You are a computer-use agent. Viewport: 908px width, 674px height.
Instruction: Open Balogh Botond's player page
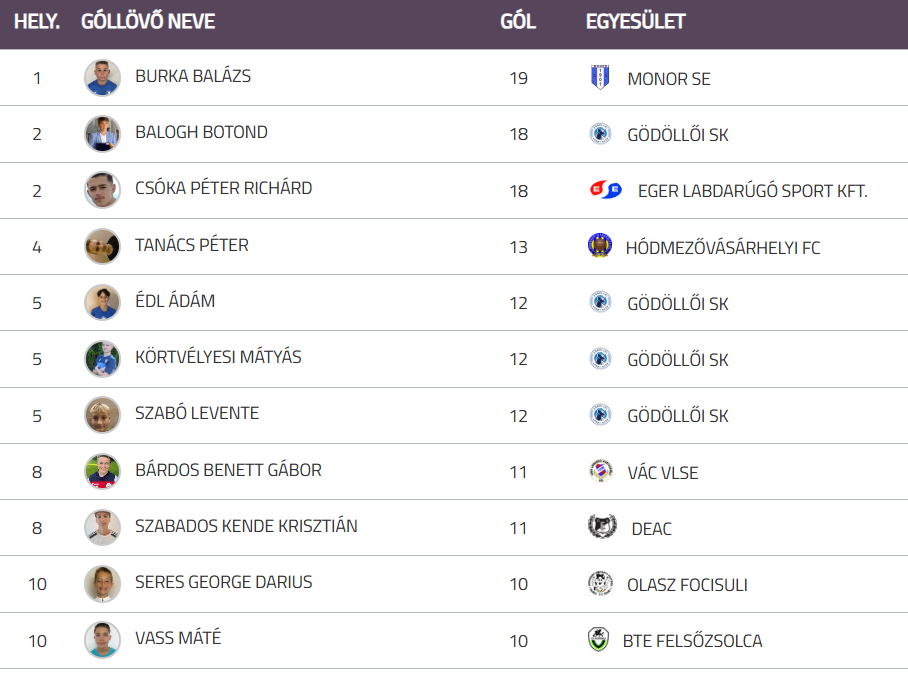pos(201,132)
